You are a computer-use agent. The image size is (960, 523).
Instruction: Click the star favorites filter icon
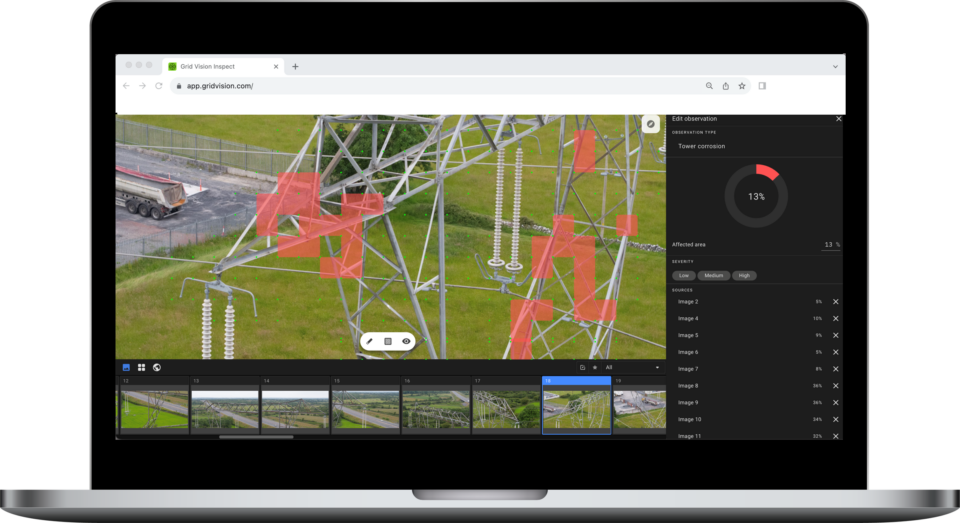(x=594, y=368)
